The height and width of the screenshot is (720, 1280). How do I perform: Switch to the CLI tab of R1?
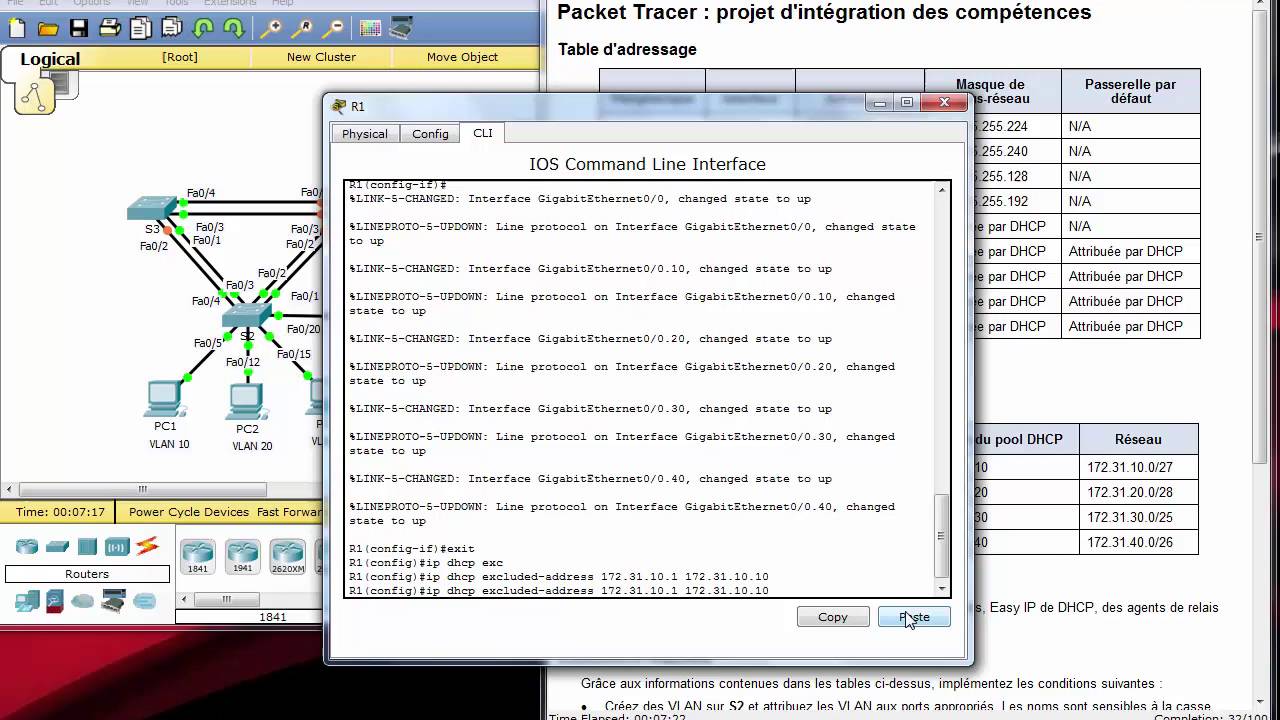tap(483, 133)
